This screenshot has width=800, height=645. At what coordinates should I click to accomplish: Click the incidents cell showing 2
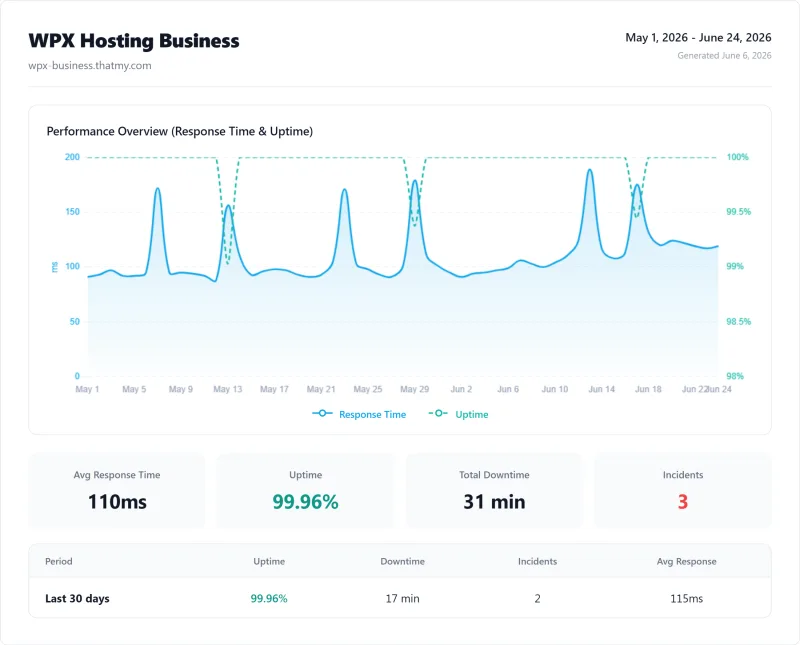pos(537,599)
